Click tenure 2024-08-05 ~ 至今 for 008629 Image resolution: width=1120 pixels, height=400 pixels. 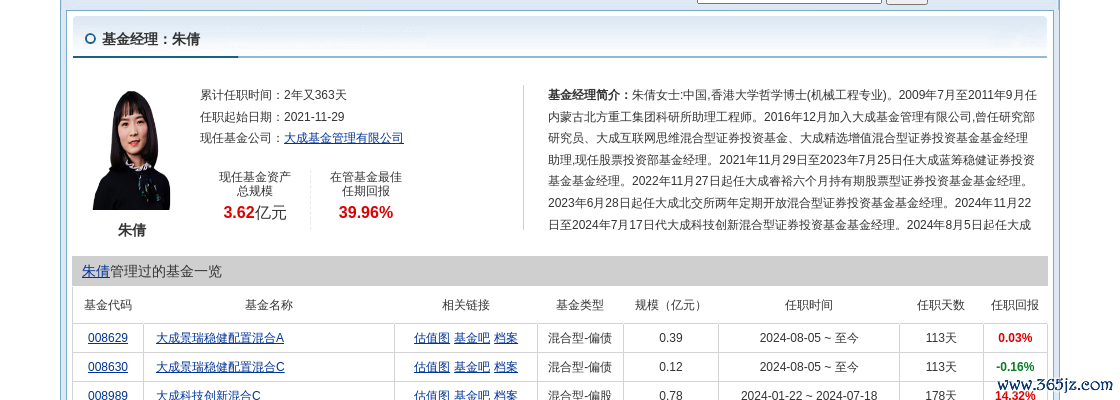809,338
